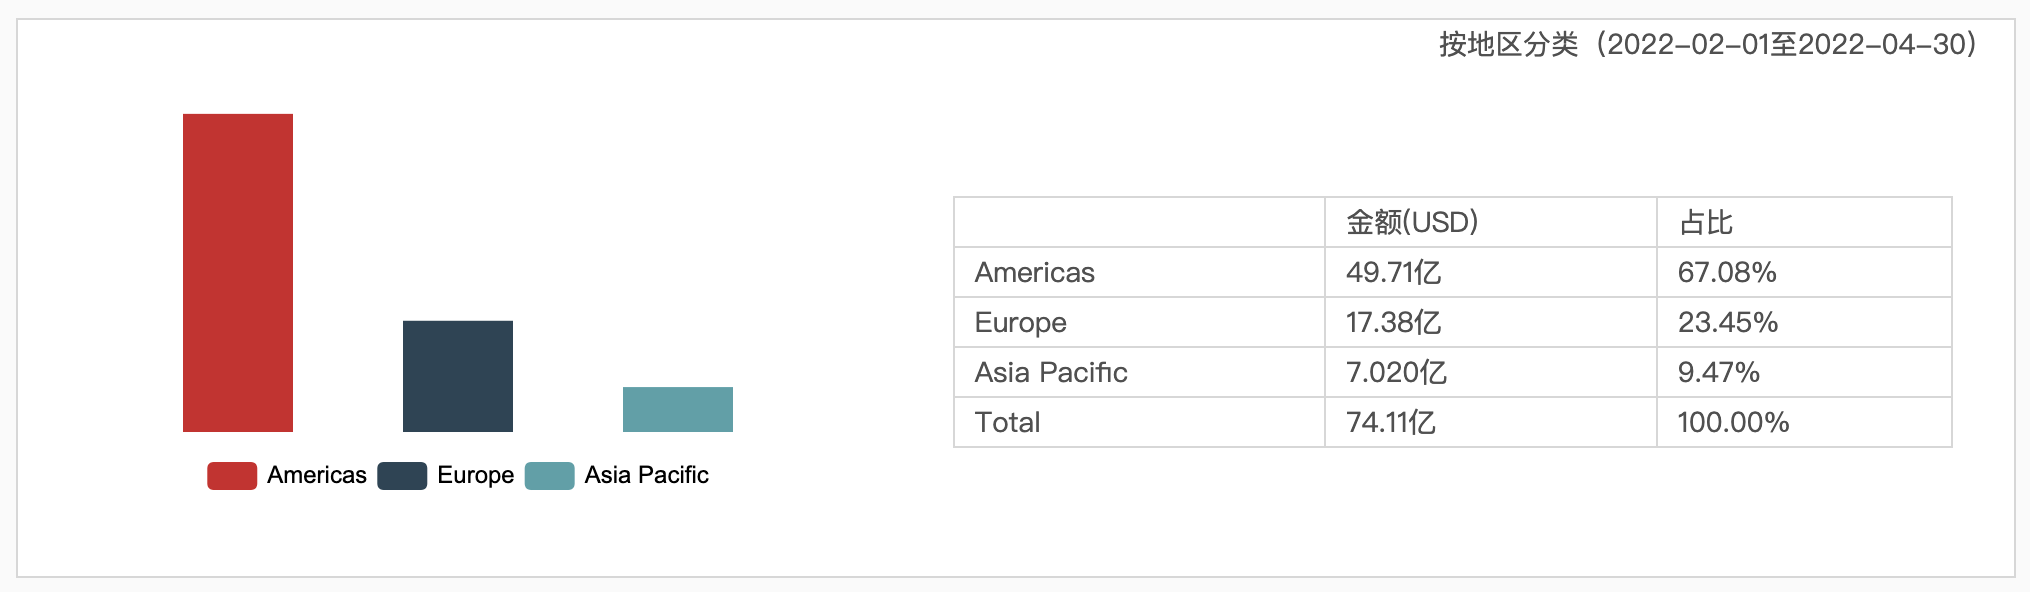Click the 按地区分类 date range title
Image resolution: width=2030 pixels, height=592 pixels.
tap(1708, 44)
